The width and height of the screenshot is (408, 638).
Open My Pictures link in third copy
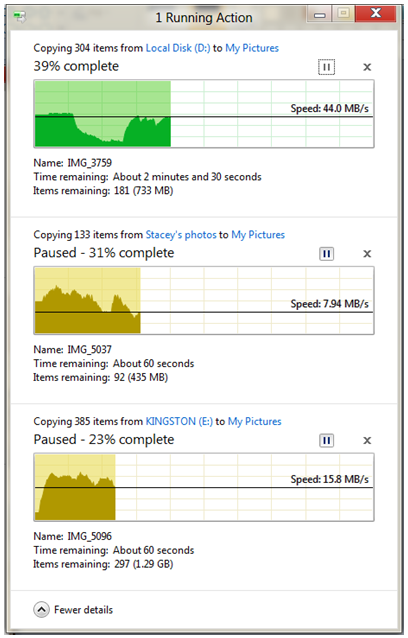(255, 421)
